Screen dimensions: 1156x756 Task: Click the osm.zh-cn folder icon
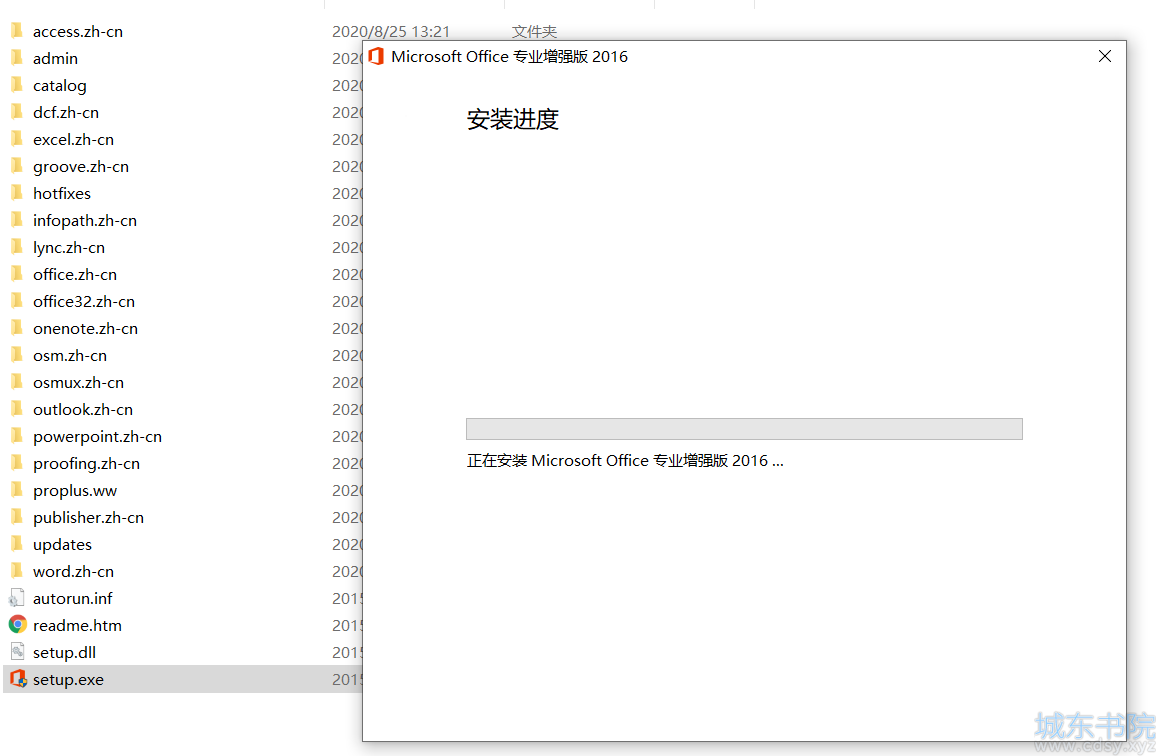pyautogui.click(x=17, y=355)
